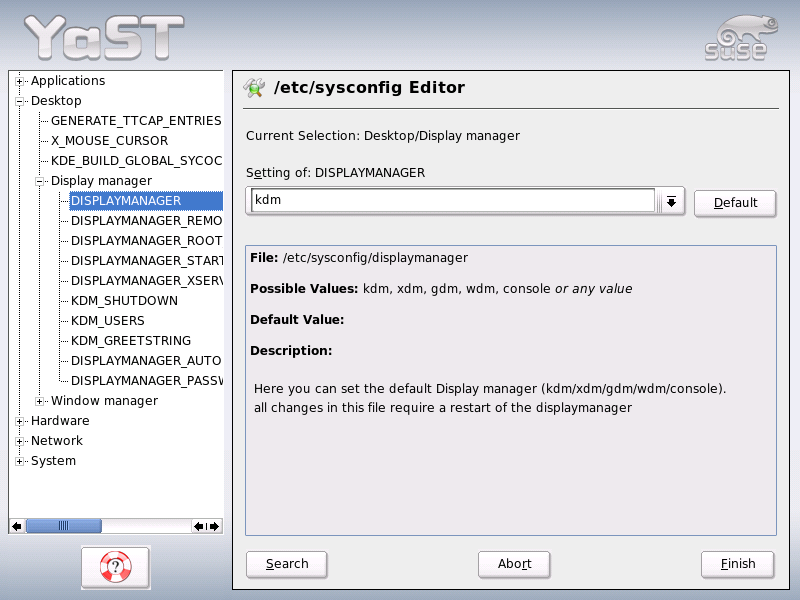The image size is (800, 600).
Task: Select the Display manager tree label
Action: (101, 181)
